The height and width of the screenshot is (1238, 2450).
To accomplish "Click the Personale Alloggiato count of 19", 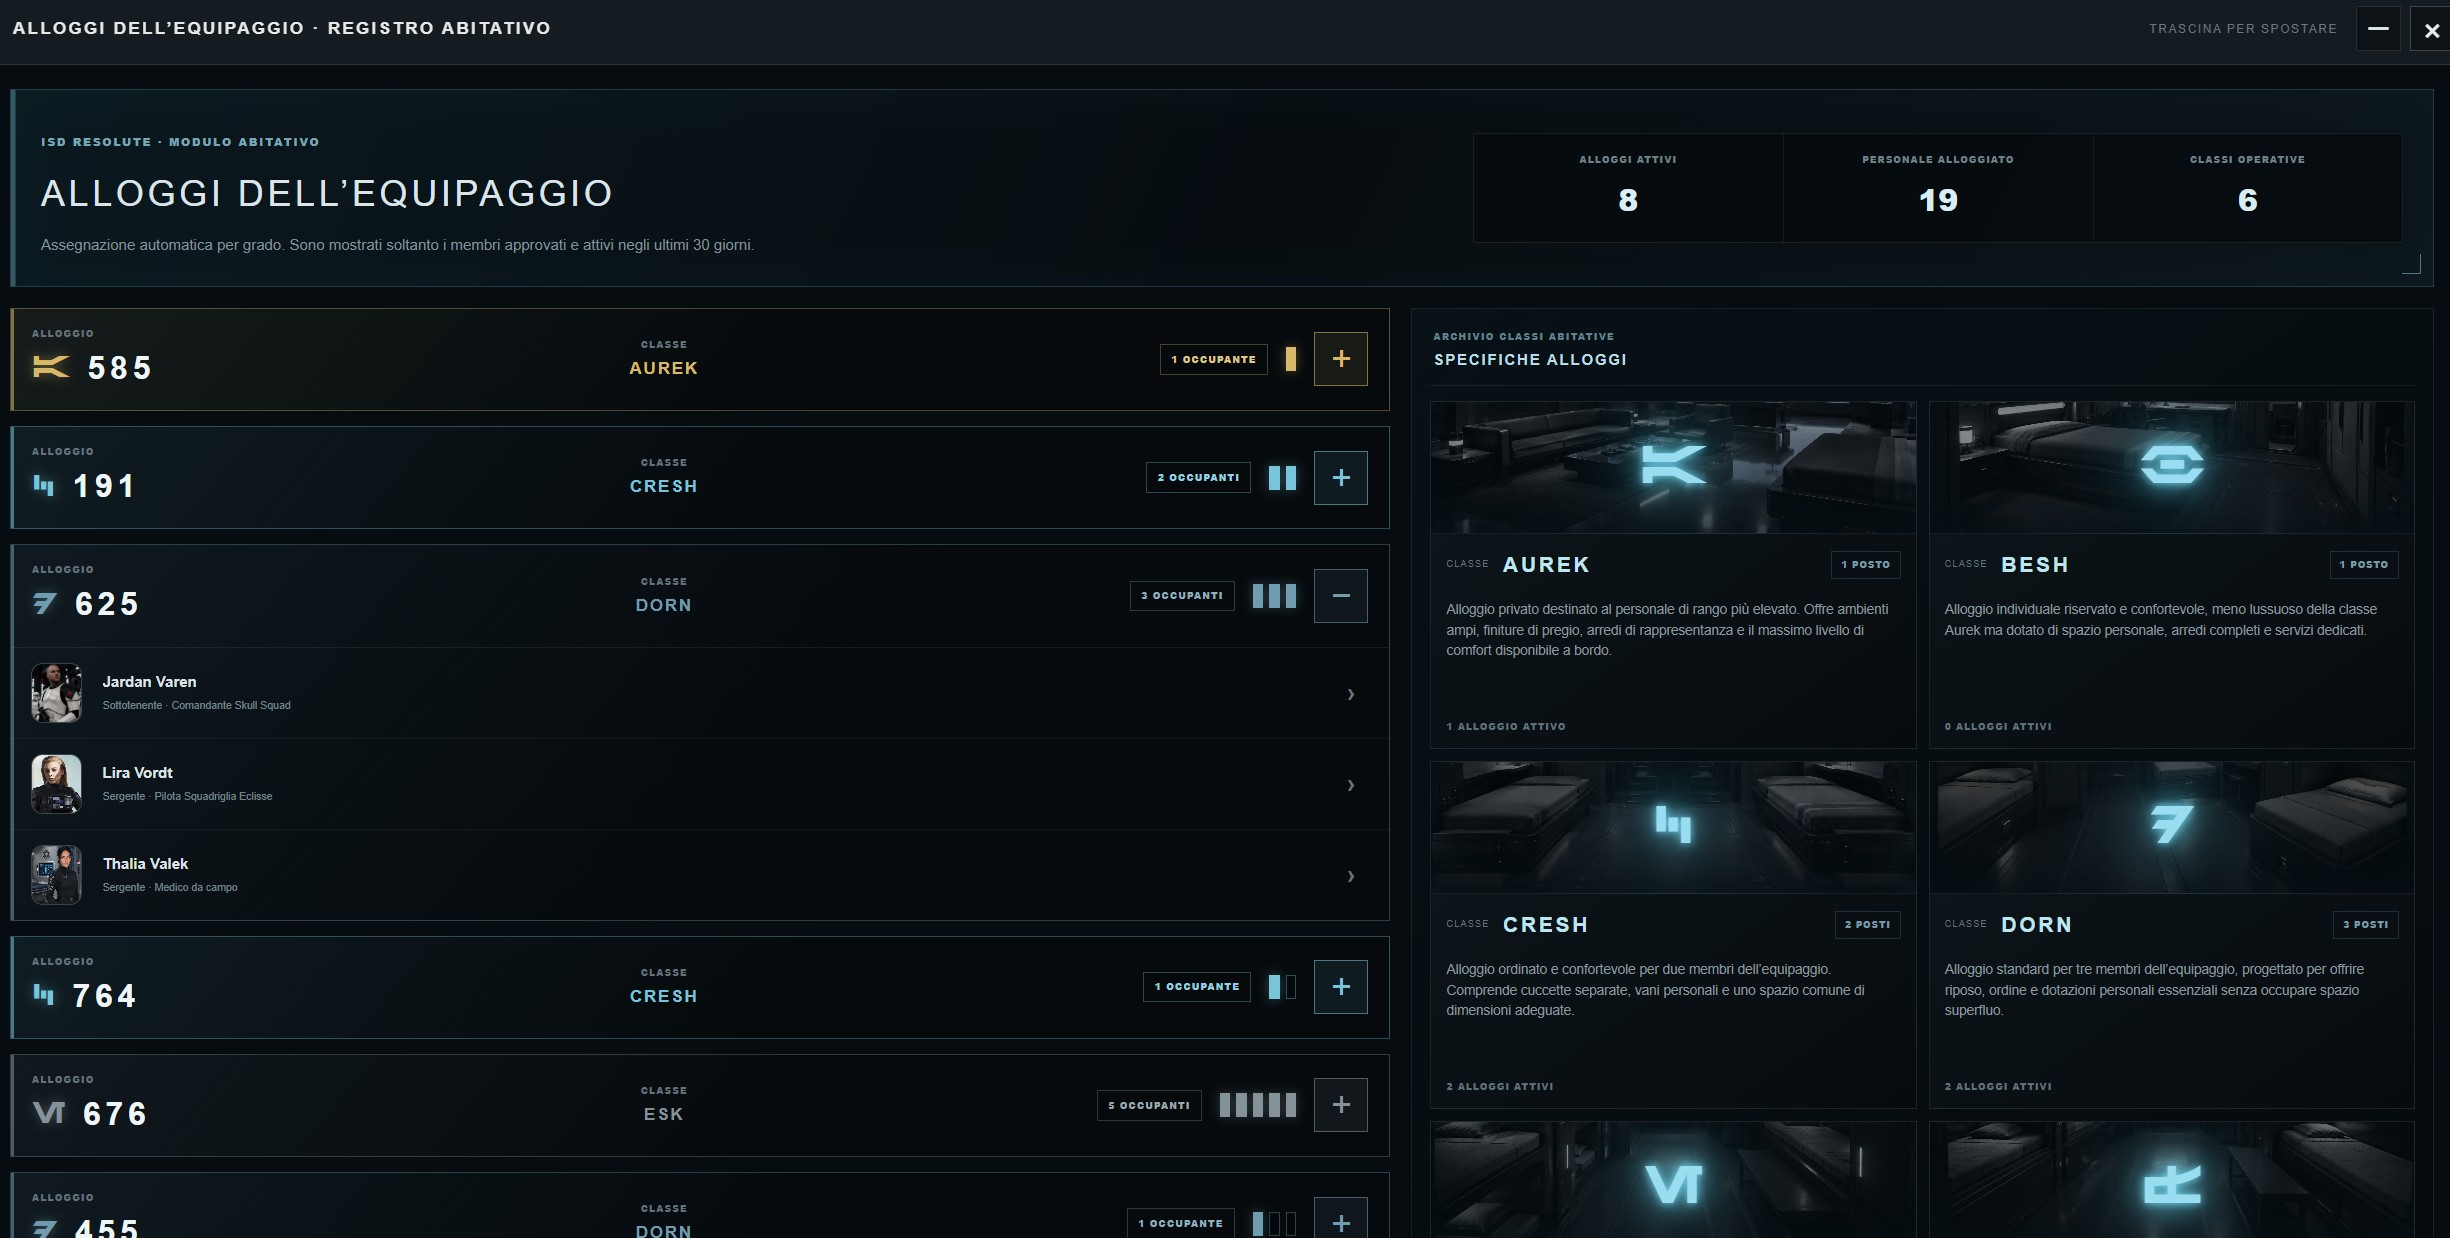I will 1938,201.
